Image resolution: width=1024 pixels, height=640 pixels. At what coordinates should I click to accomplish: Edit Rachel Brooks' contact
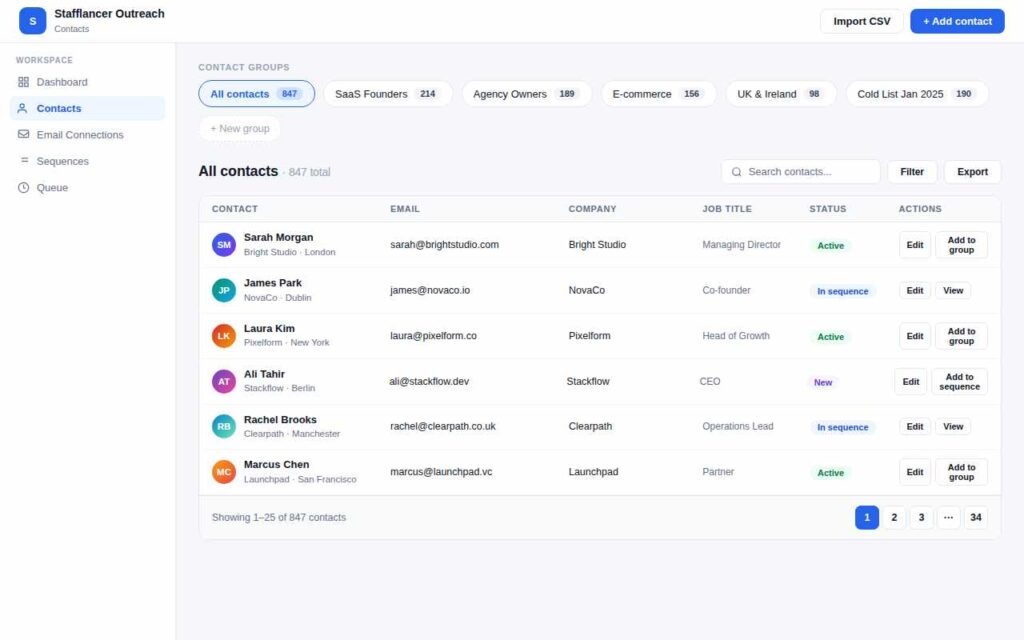tap(914, 426)
